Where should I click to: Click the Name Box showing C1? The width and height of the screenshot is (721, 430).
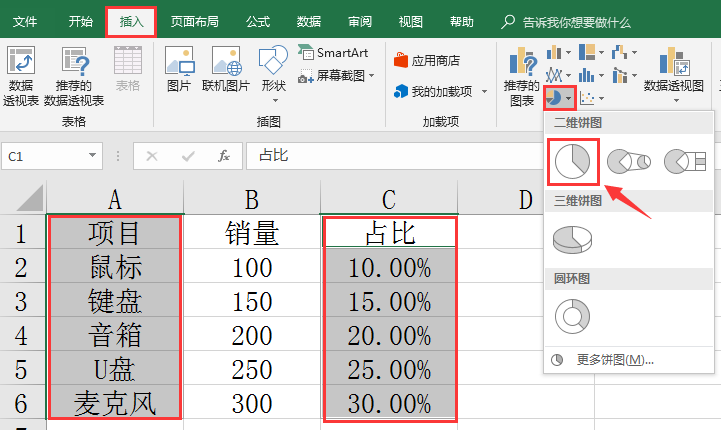pyautogui.click(x=52, y=156)
